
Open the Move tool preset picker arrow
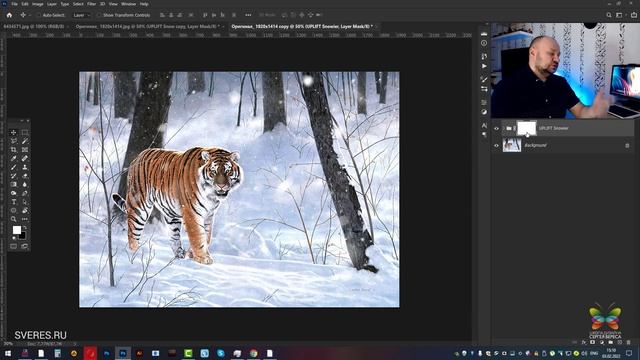(x=29, y=15)
